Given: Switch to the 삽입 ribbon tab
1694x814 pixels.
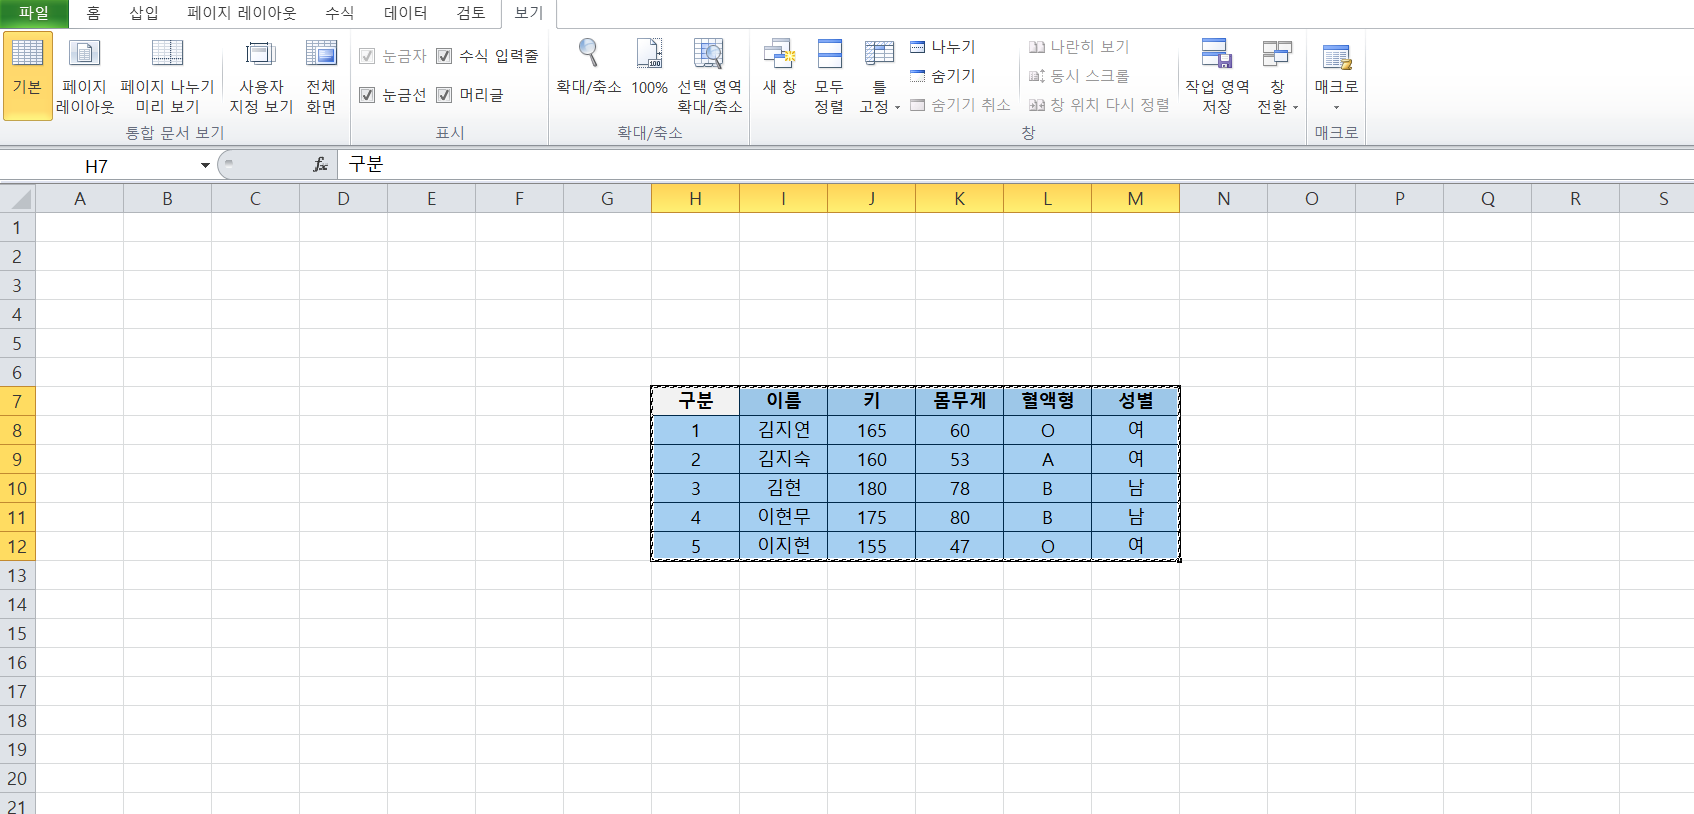Looking at the screenshot, I should pos(144,13).
